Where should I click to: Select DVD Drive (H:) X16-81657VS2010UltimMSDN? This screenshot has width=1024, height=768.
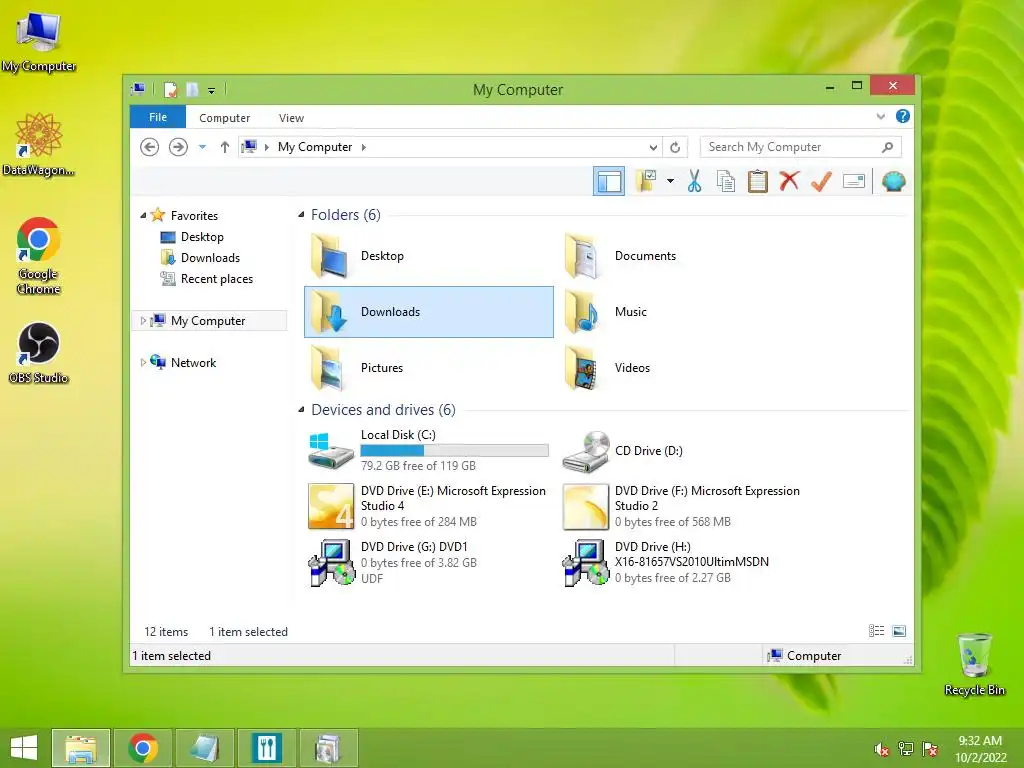pyautogui.click(x=682, y=562)
